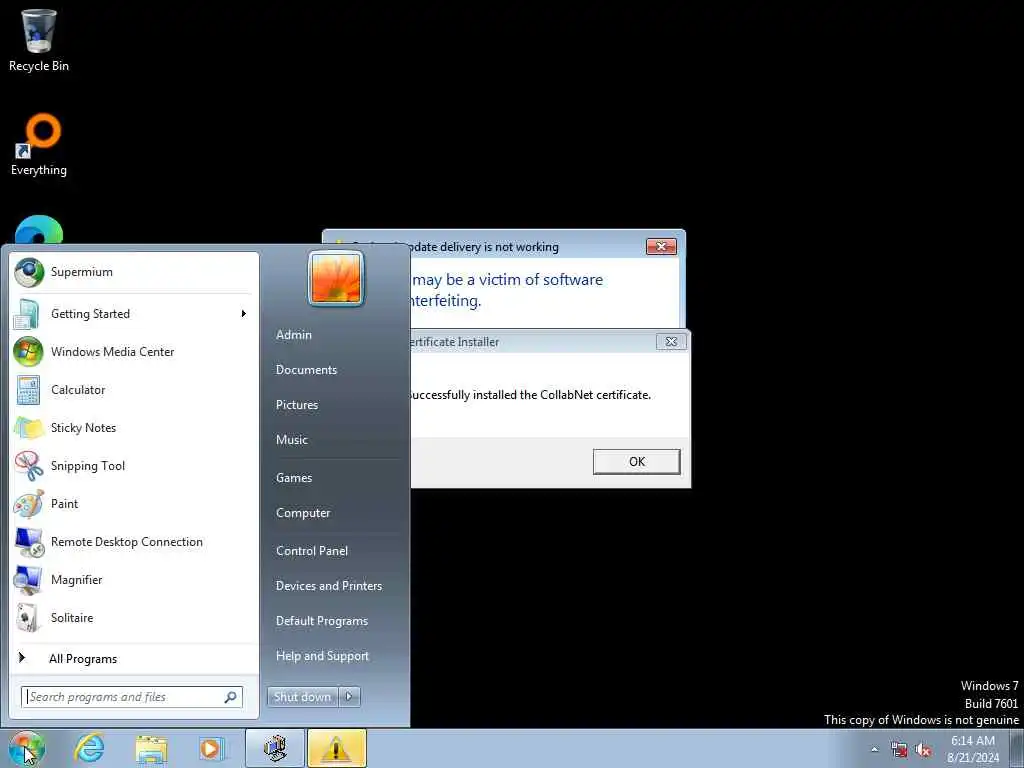Close the Certificate Installer dialog

(671, 342)
